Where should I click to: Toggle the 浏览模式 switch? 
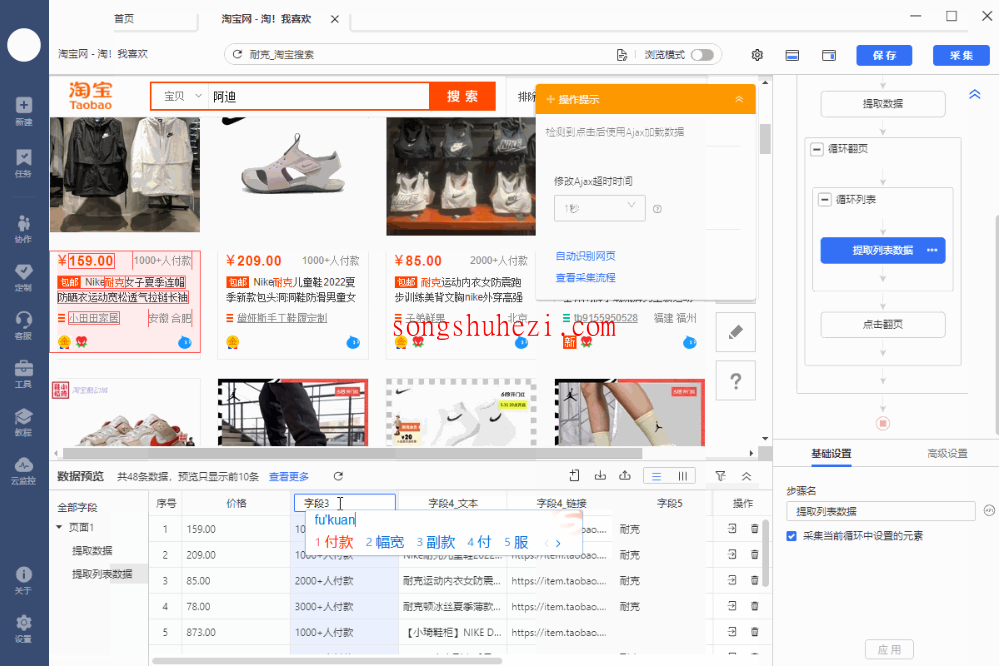click(x=702, y=55)
